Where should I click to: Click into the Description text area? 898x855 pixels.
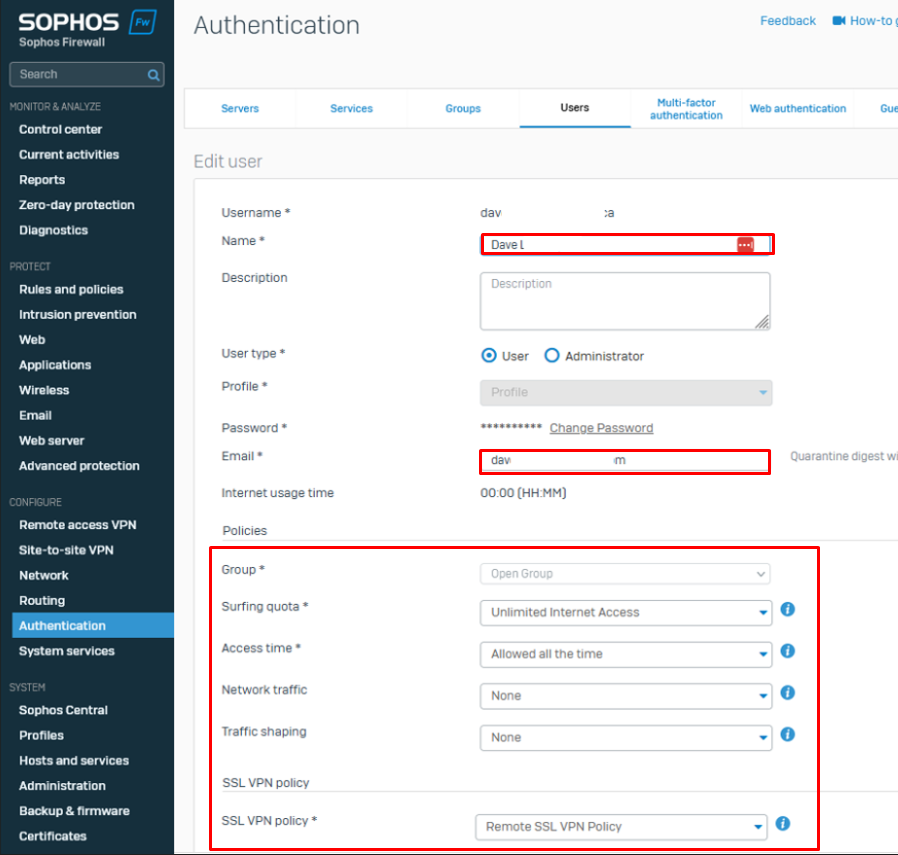coord(625,301)
